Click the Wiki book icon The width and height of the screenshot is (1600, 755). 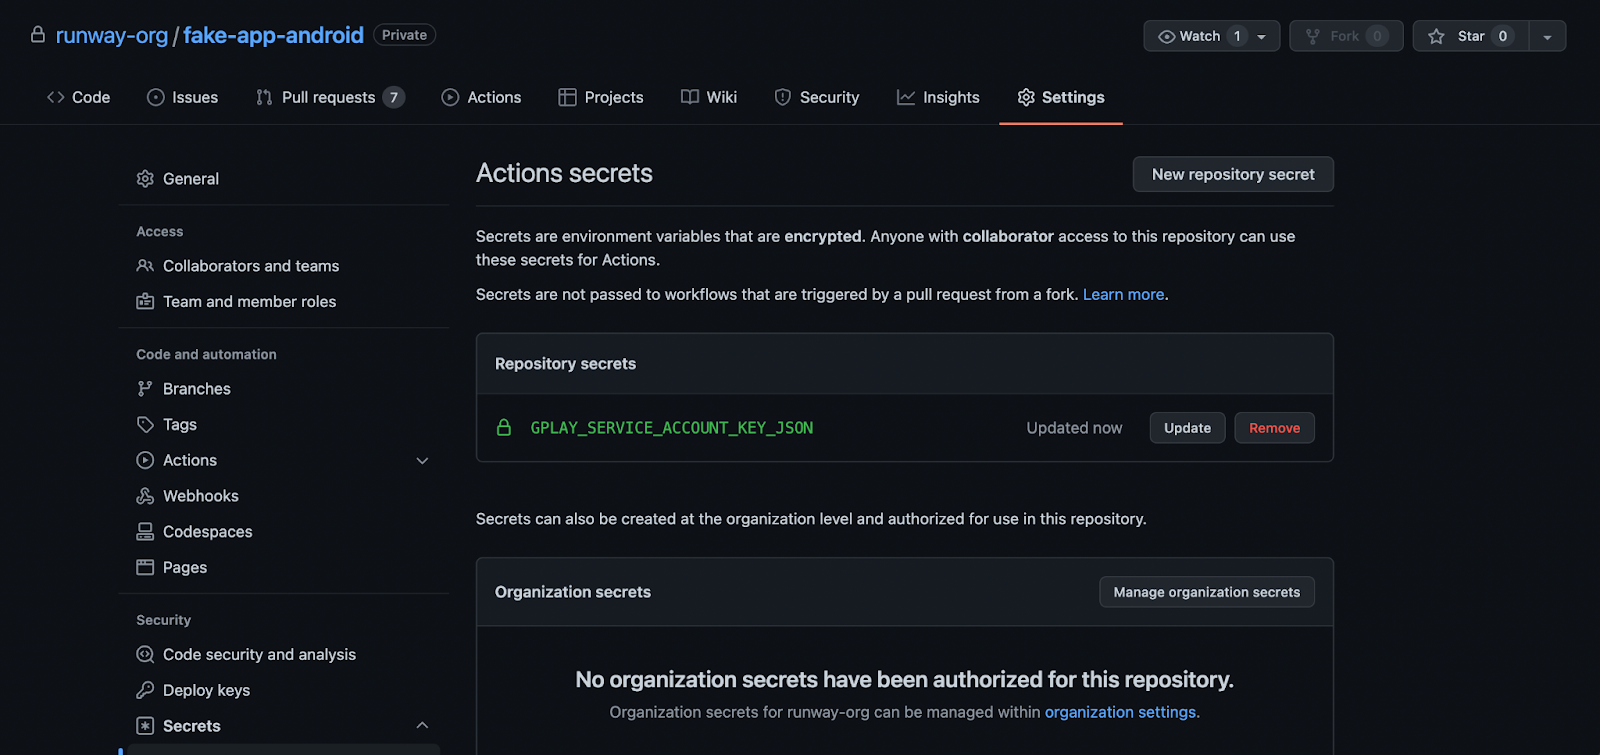[690, 97]
